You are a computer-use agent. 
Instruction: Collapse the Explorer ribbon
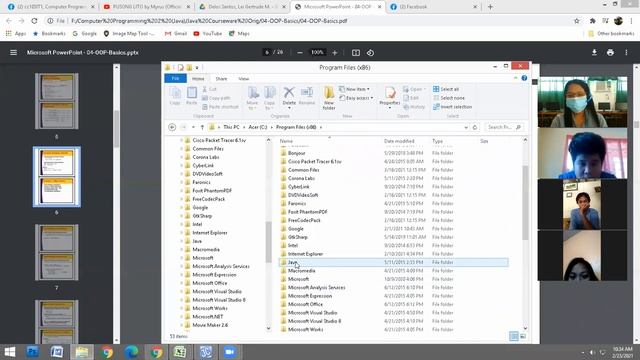click(516, 78)
